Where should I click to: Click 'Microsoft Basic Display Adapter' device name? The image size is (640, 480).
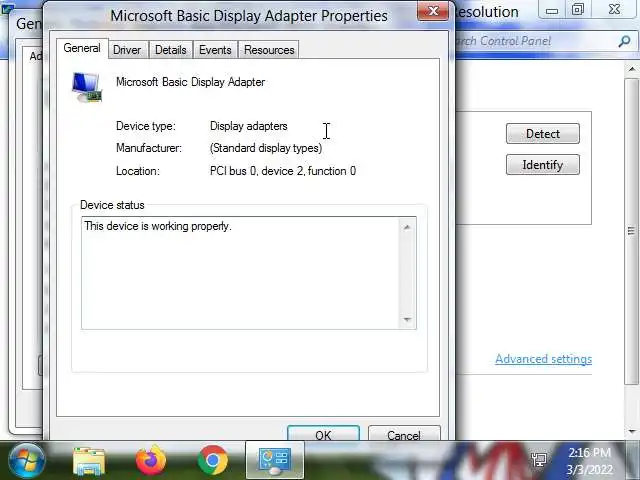191,82
